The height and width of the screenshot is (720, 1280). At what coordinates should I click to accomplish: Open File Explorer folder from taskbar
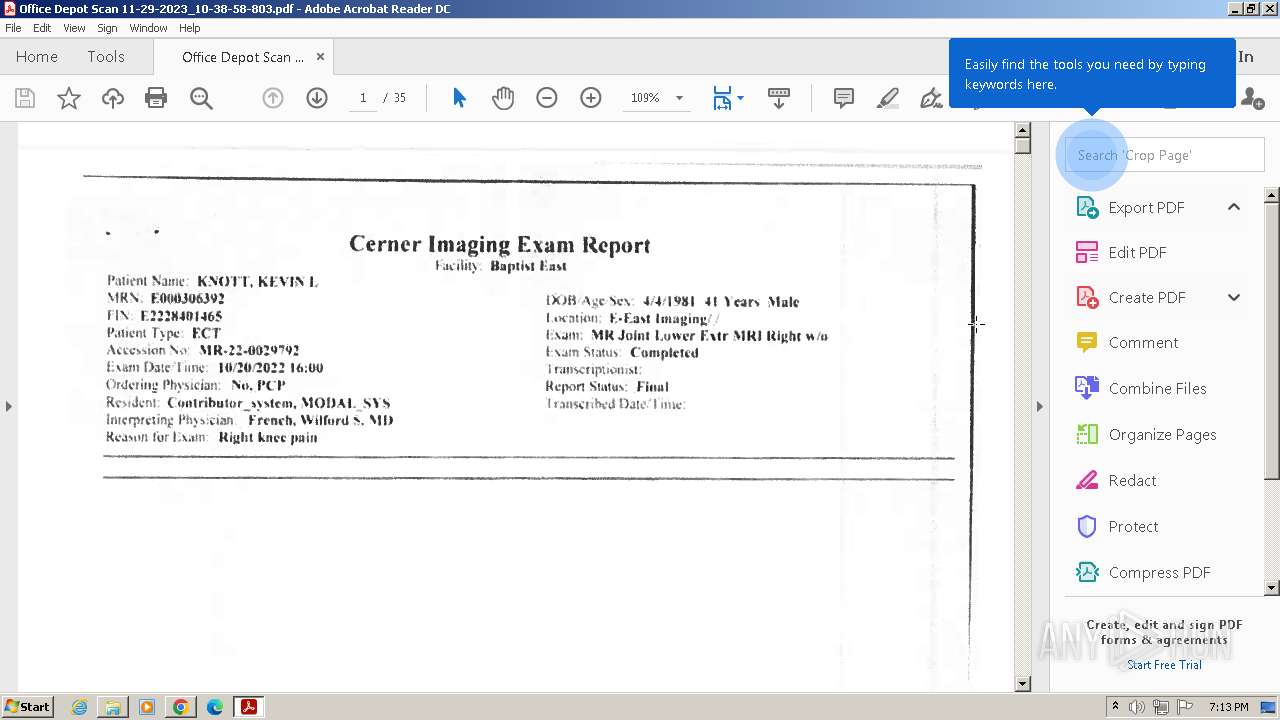[113, 707]
